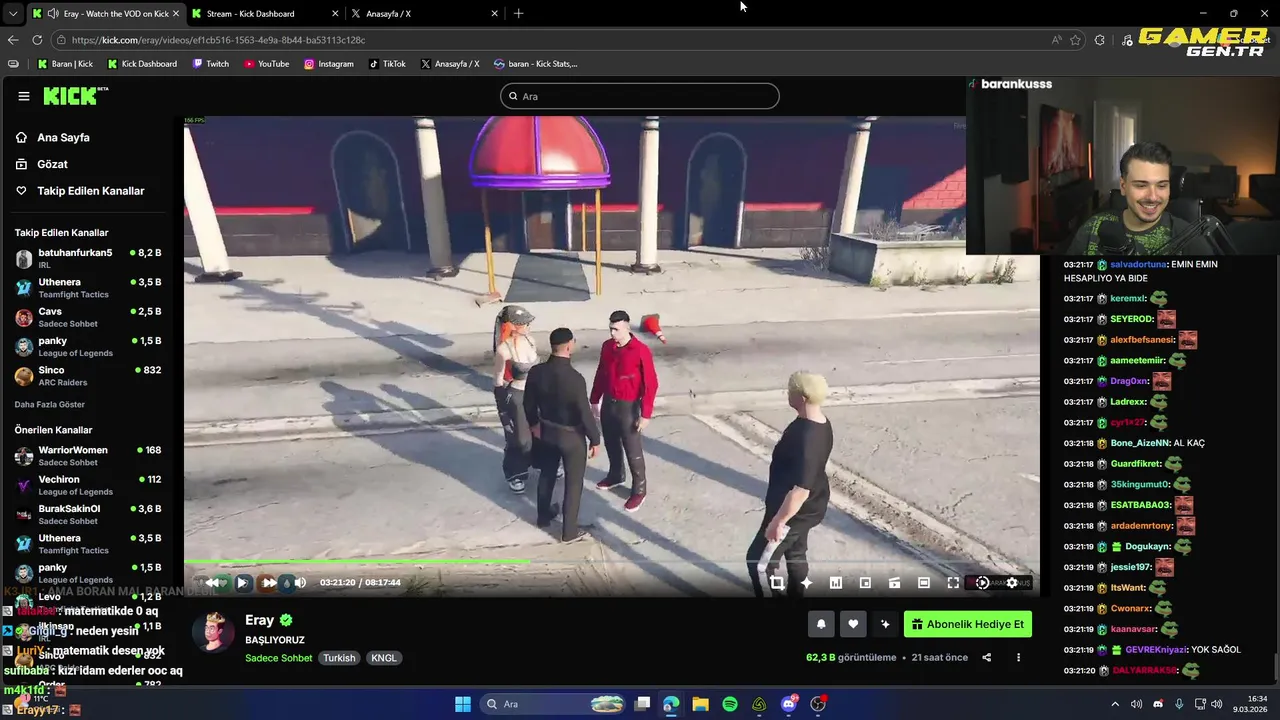Open Twitch bookmark

(x=210, y=64)
